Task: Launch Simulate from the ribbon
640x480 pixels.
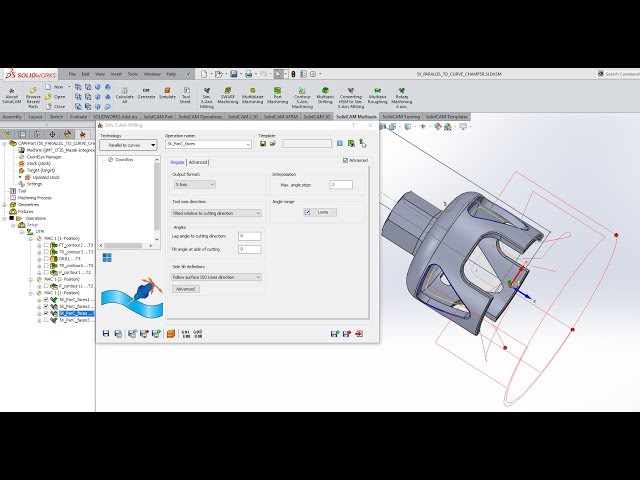Action: 167,93
